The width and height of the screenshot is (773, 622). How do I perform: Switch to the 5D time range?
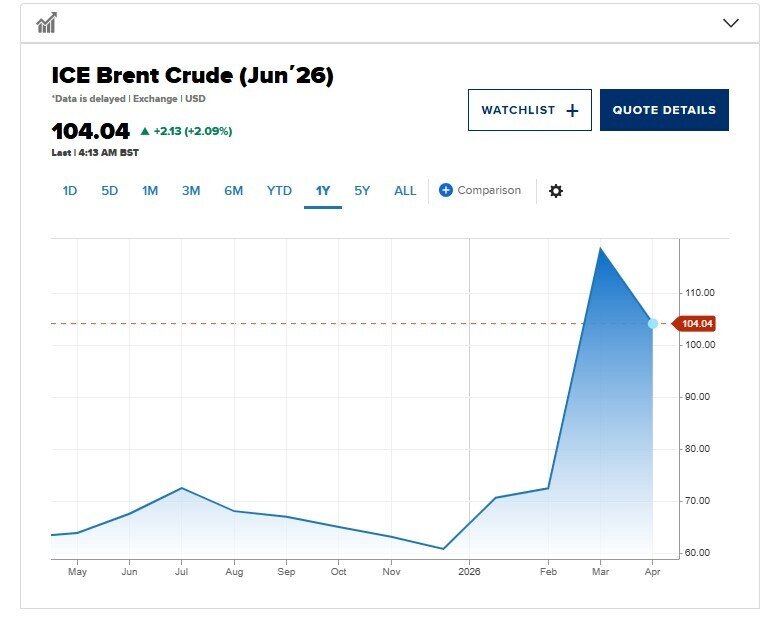click(110, 190)
